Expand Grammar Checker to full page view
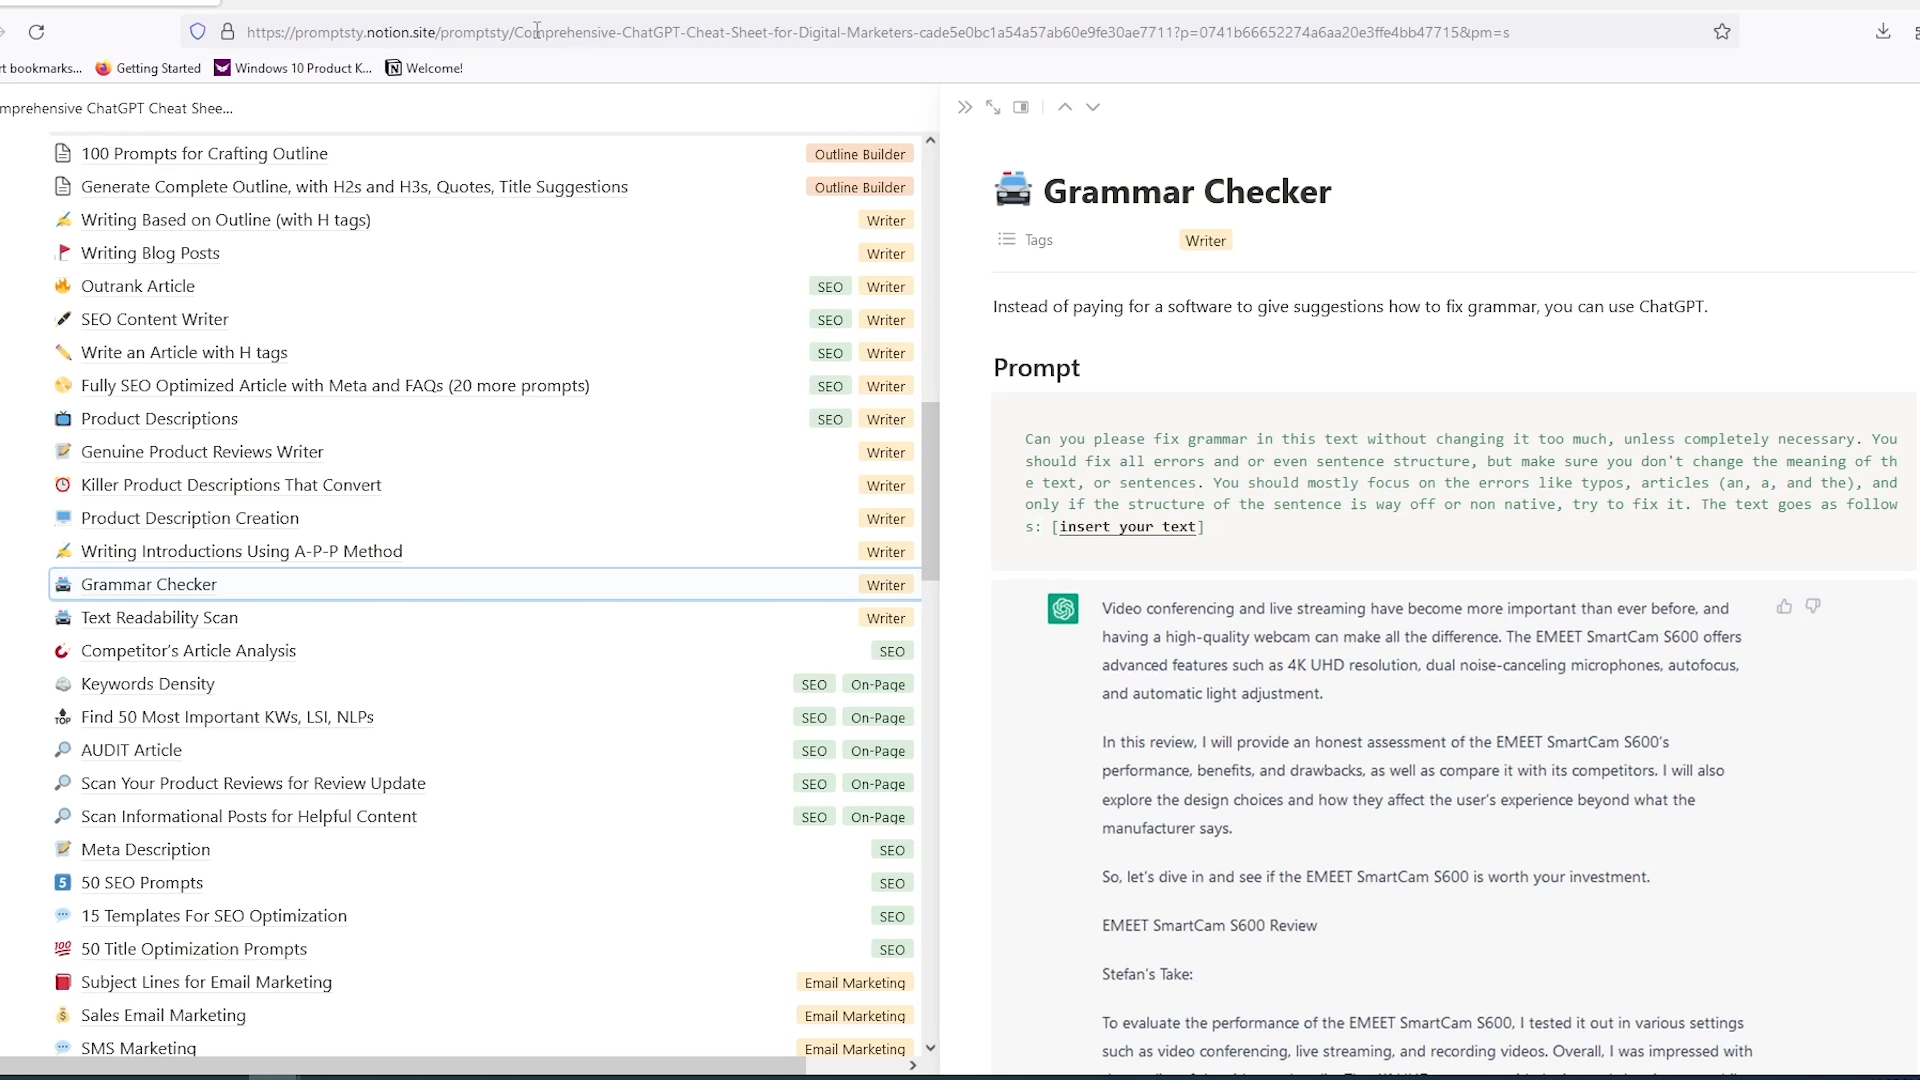 pyautogui.click(x=992, y=106)
